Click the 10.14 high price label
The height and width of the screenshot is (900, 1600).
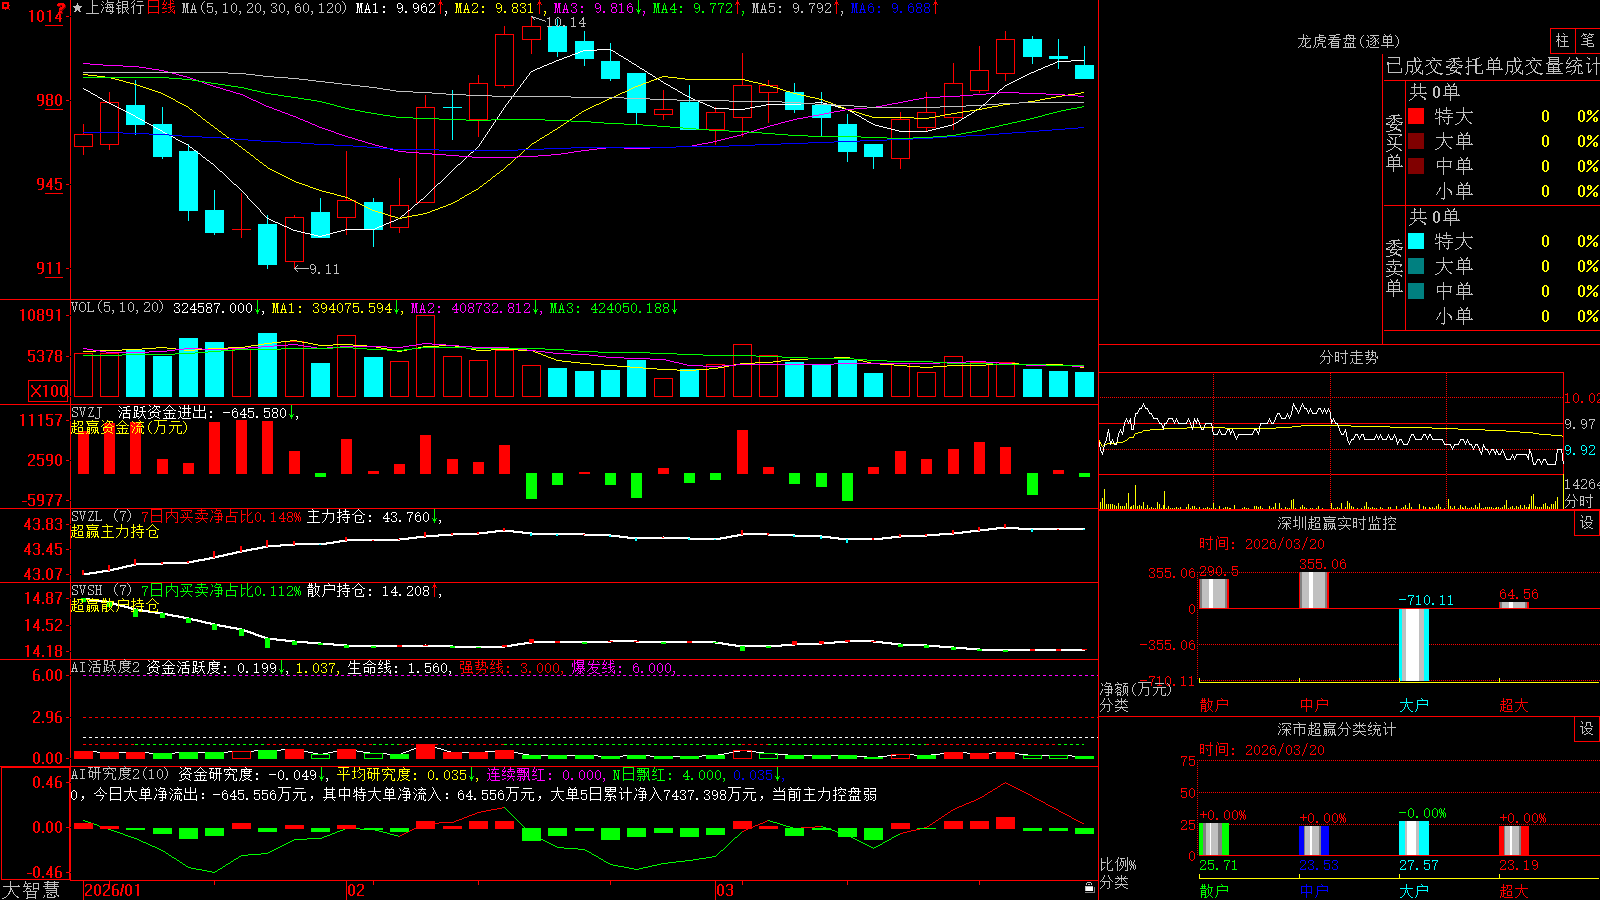[566, 22]
